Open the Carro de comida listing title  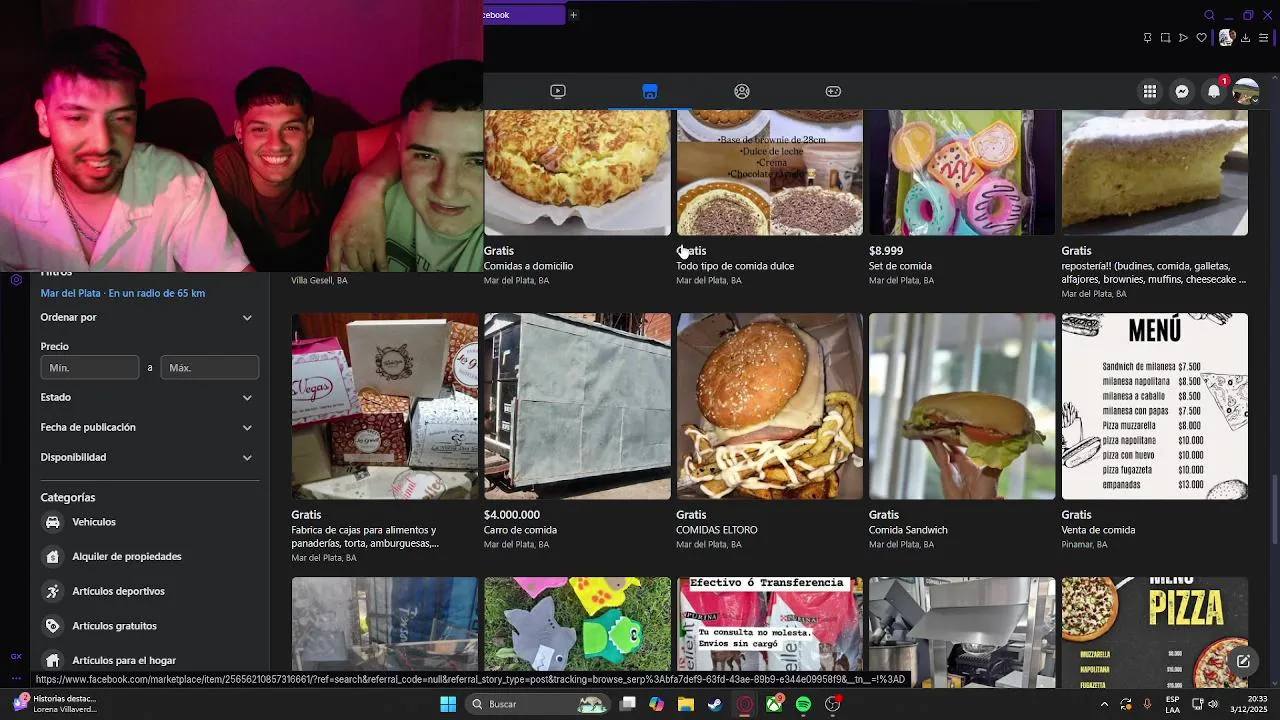point(520,530)
